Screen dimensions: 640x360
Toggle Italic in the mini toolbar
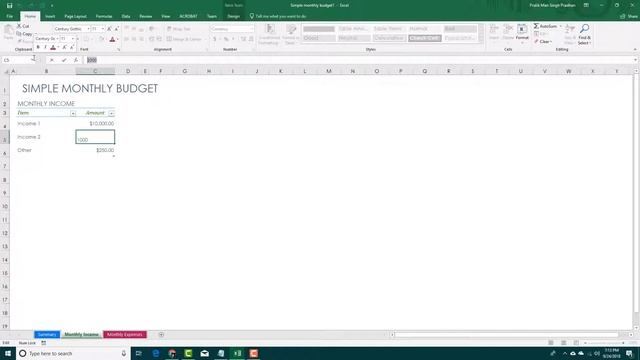45,47
